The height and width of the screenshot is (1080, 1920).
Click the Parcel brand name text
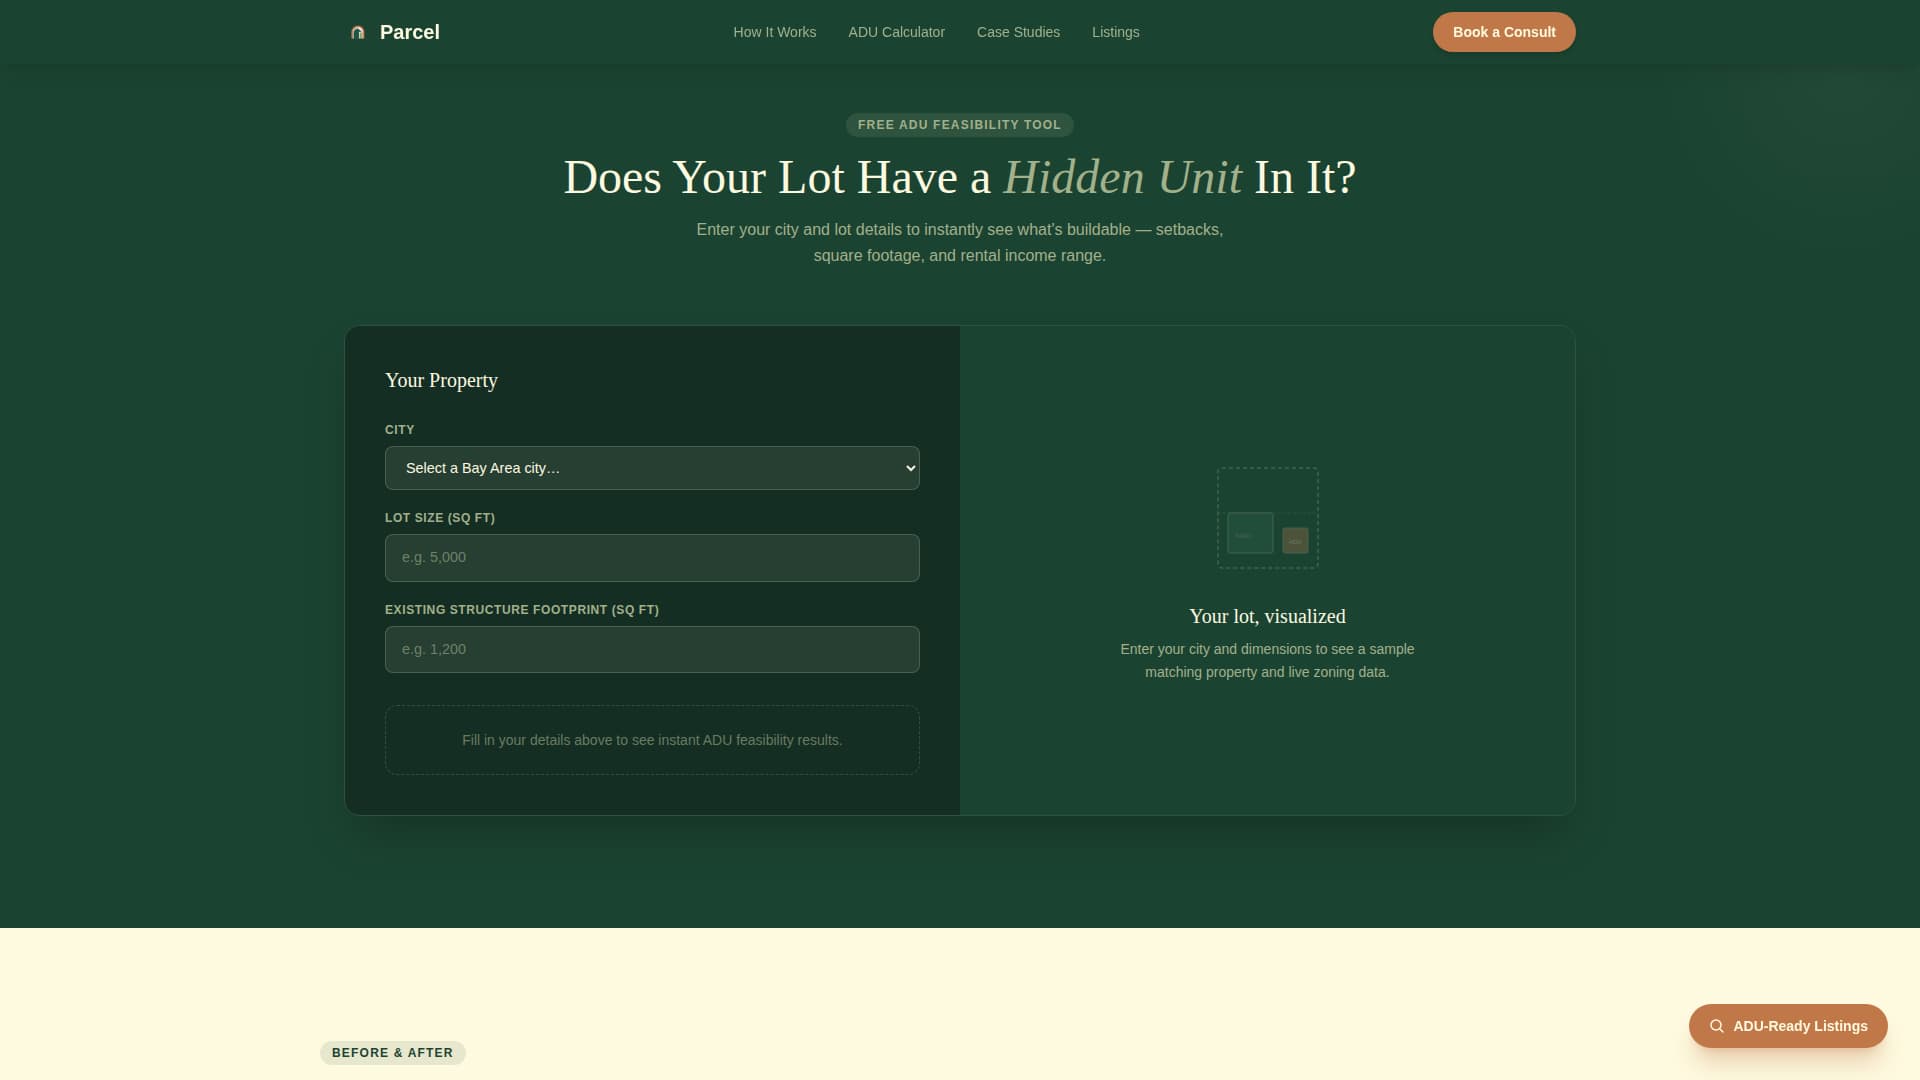pos(409,31)
